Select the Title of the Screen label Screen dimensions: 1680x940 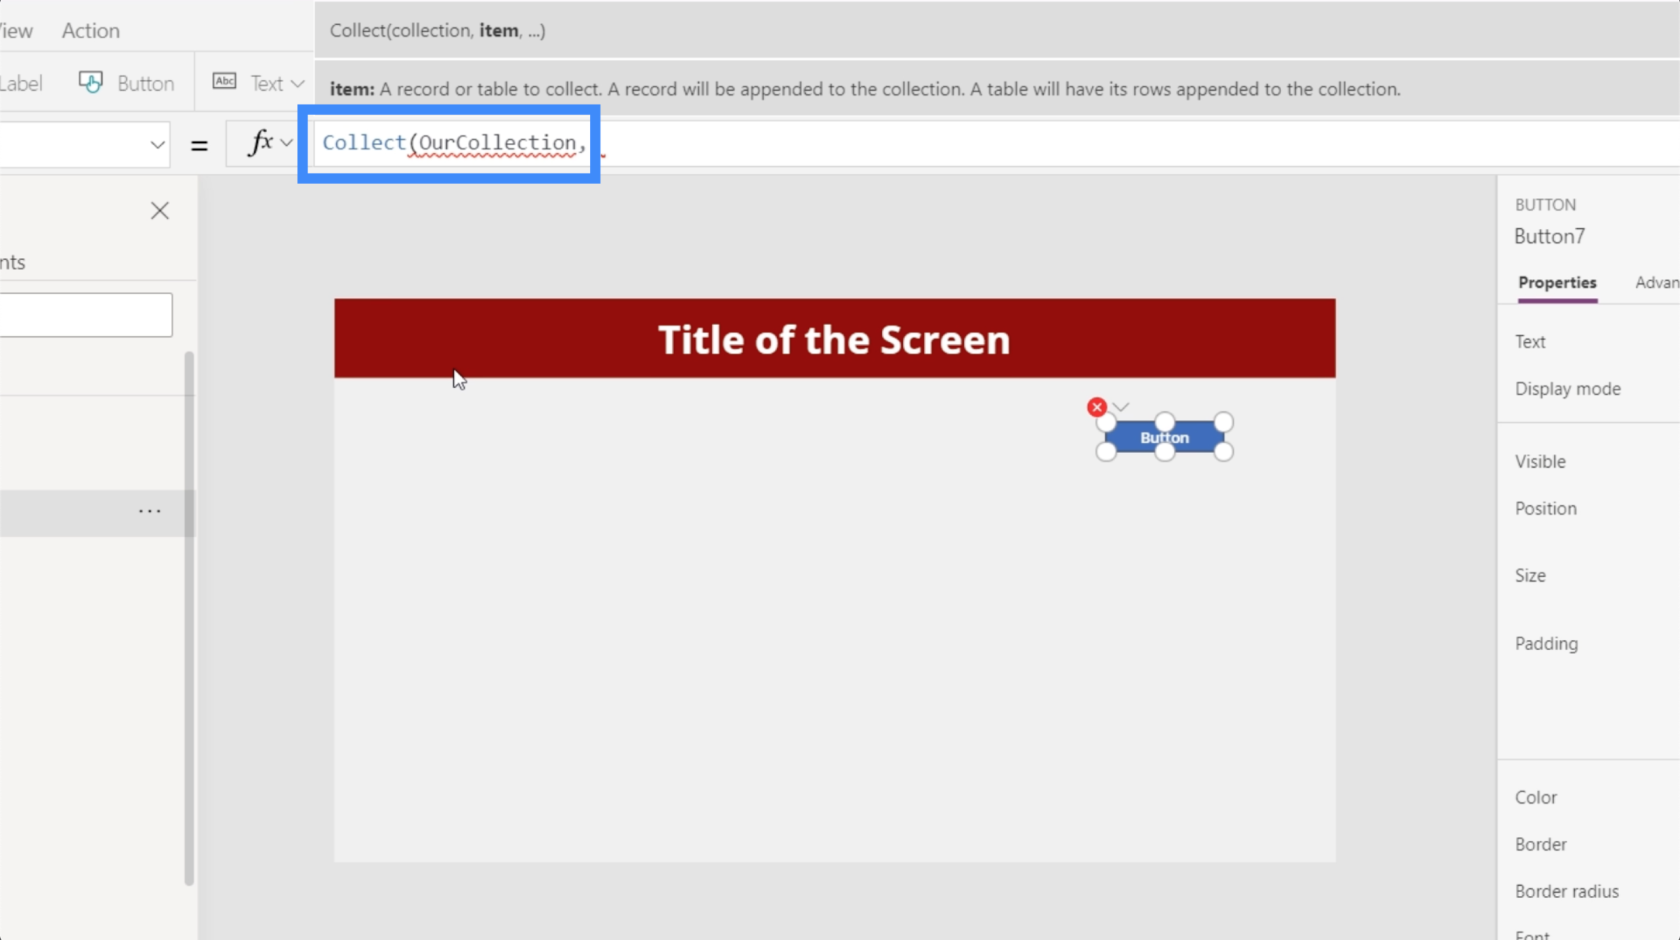click(834, 340)
